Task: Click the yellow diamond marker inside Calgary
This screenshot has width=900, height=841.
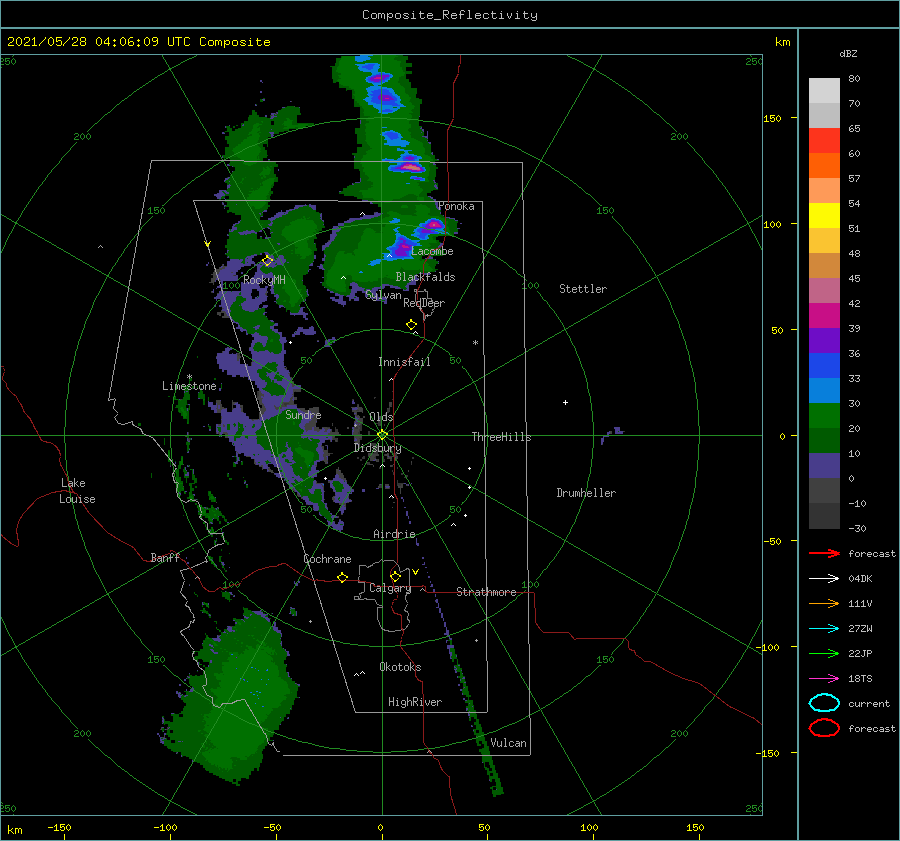Action: 395,576
